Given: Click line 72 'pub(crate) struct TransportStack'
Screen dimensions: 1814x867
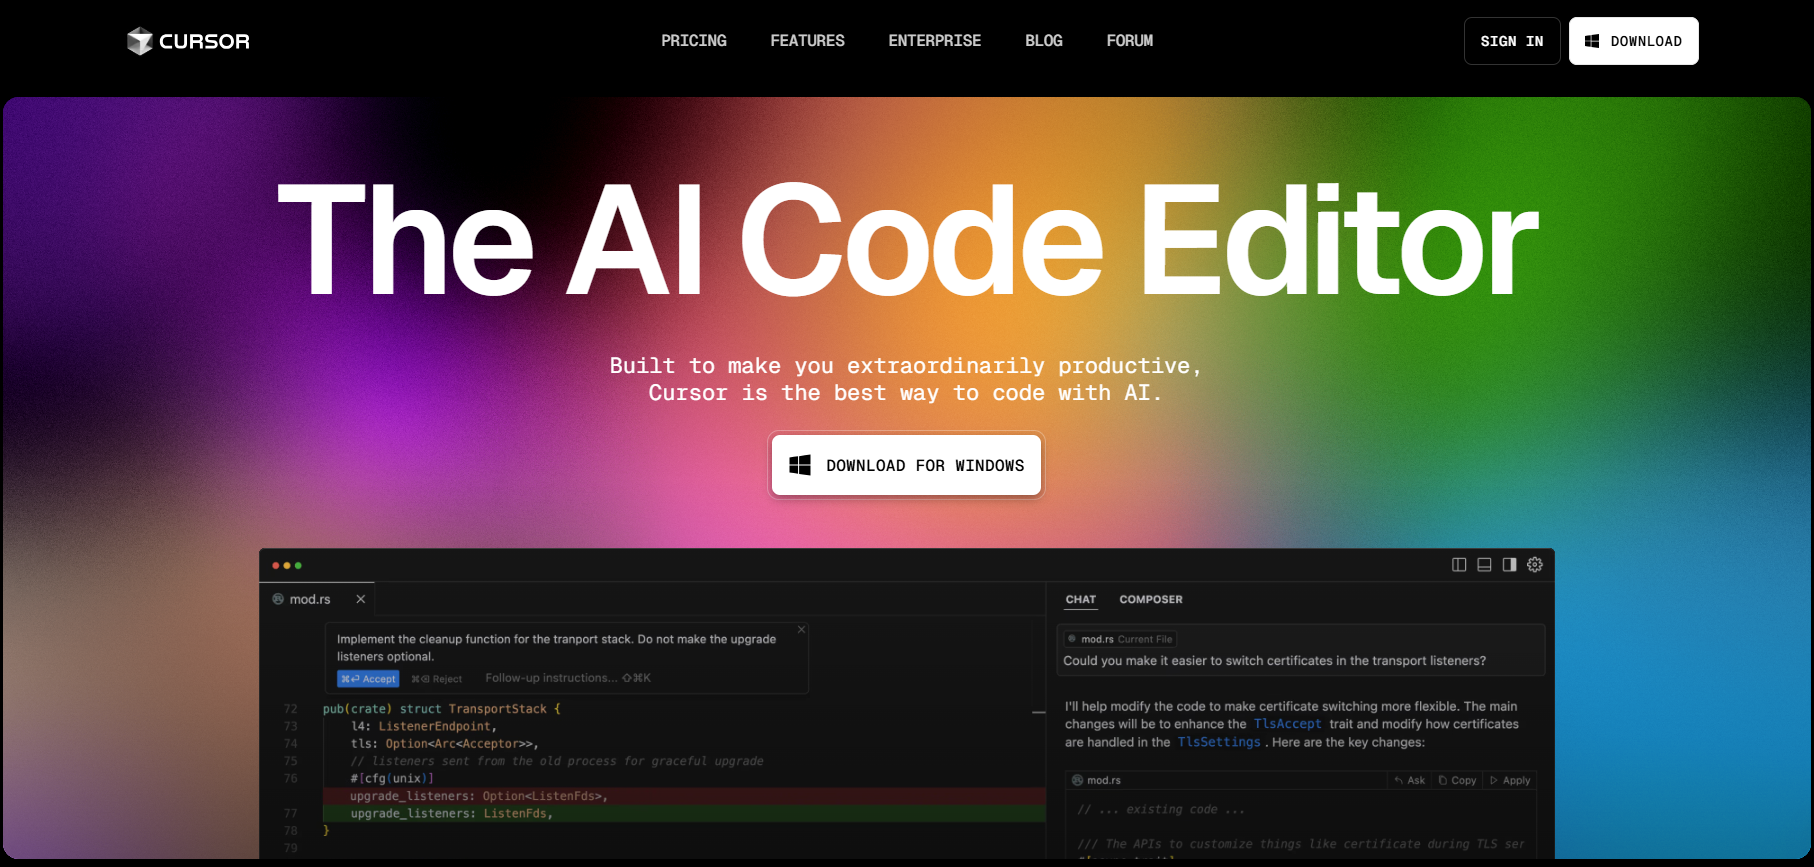Looking at the screenshot, I should pyautogui.click(x=442, y=709).
